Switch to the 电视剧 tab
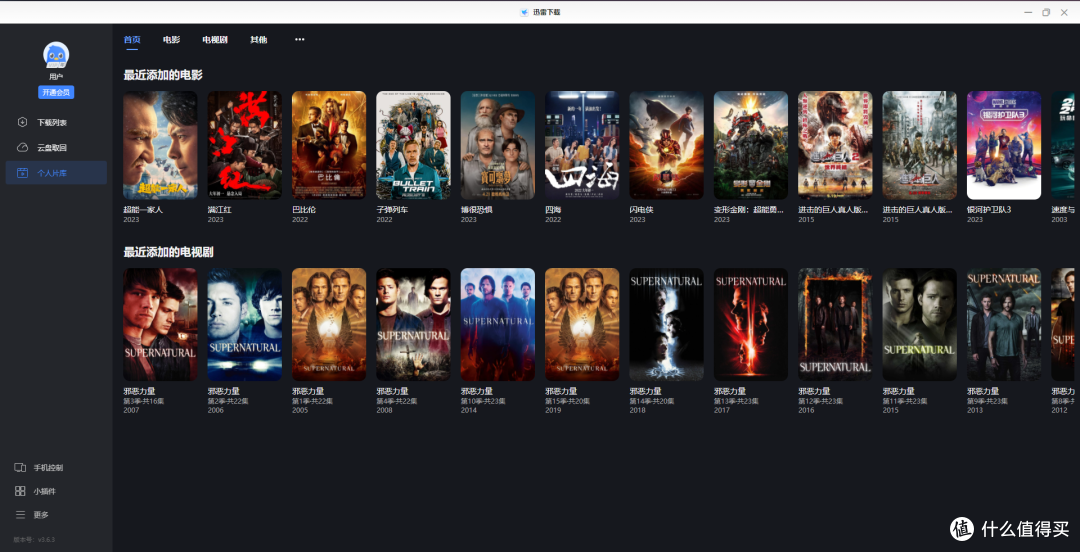The width and height of the screenshot is (1080, 552). coord(215,40)
